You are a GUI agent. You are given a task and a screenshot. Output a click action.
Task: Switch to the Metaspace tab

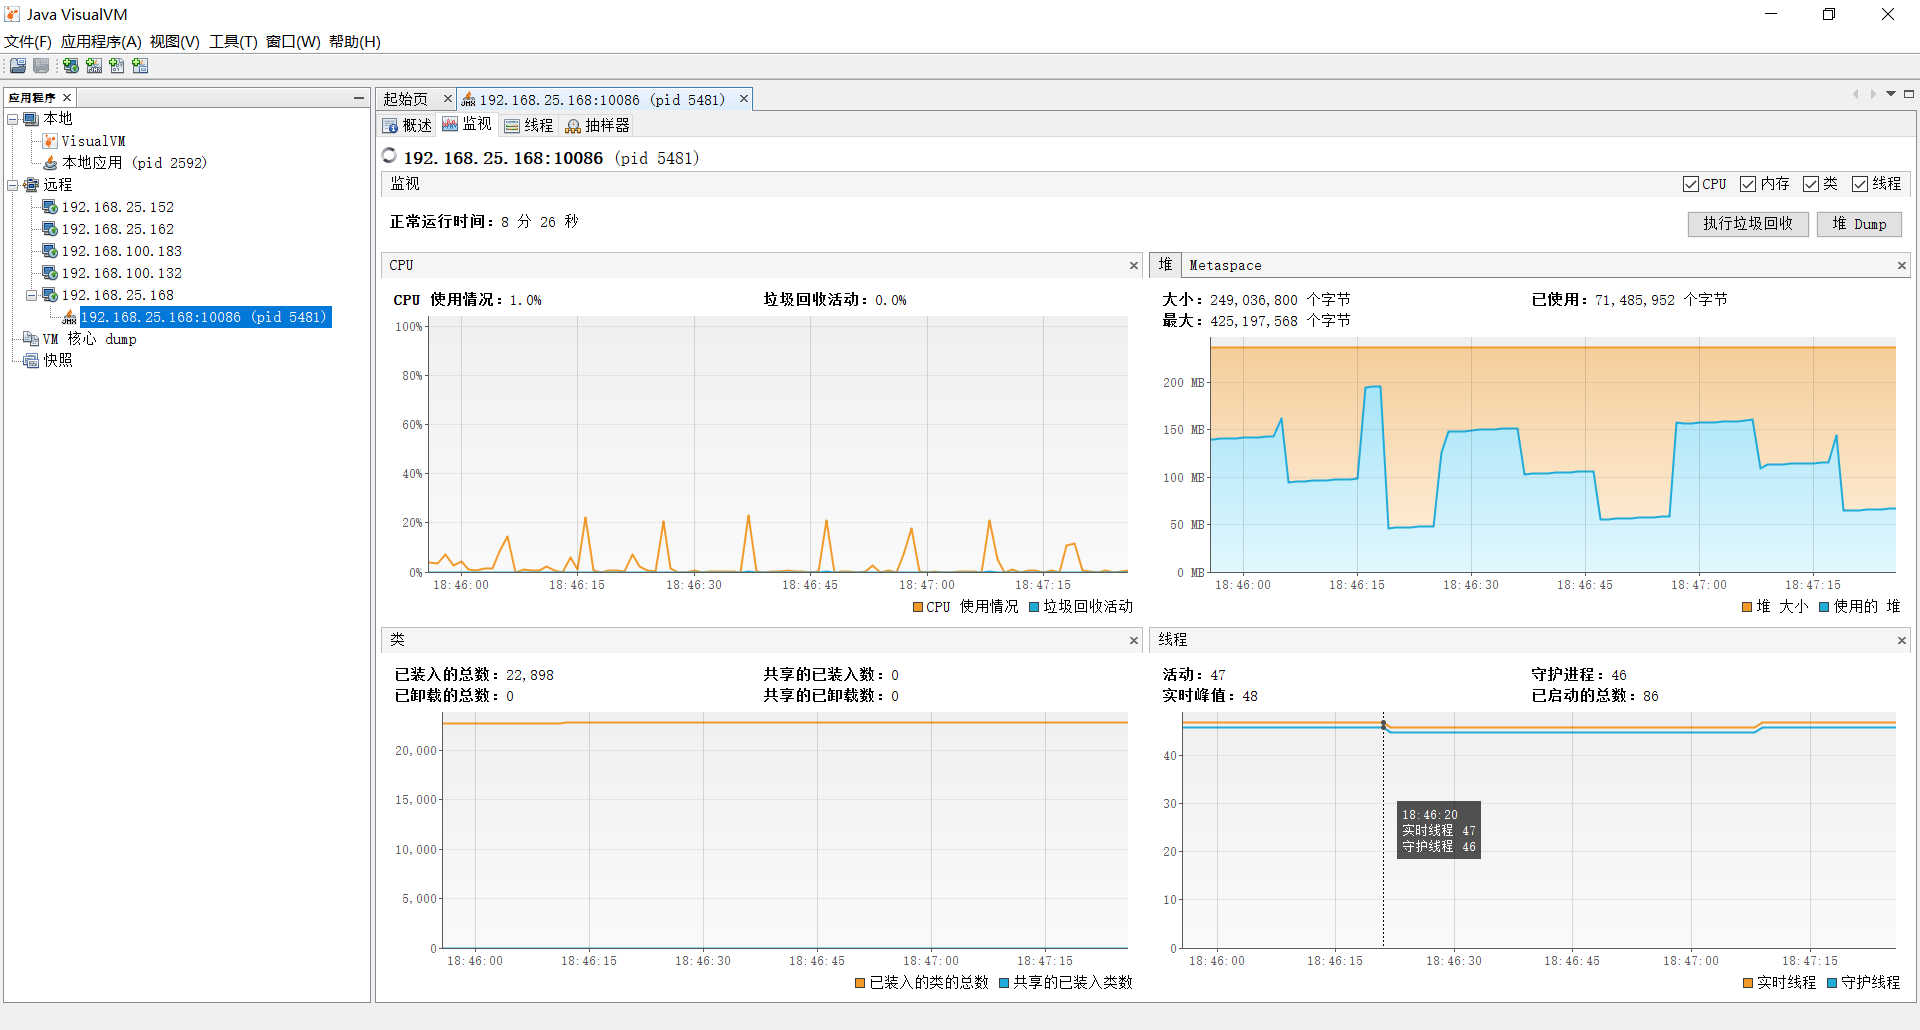[x=1225, y=266]
